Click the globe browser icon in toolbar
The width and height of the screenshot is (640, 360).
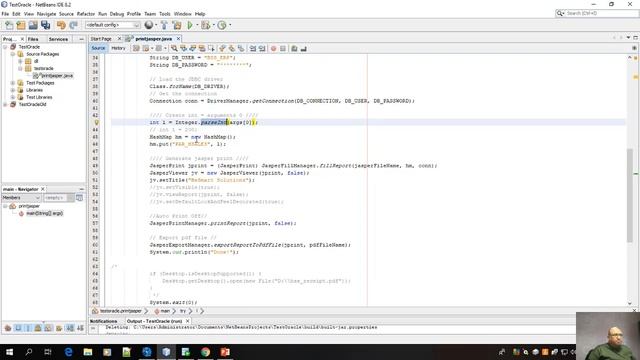pyautogui.click(x=149, y=25)
